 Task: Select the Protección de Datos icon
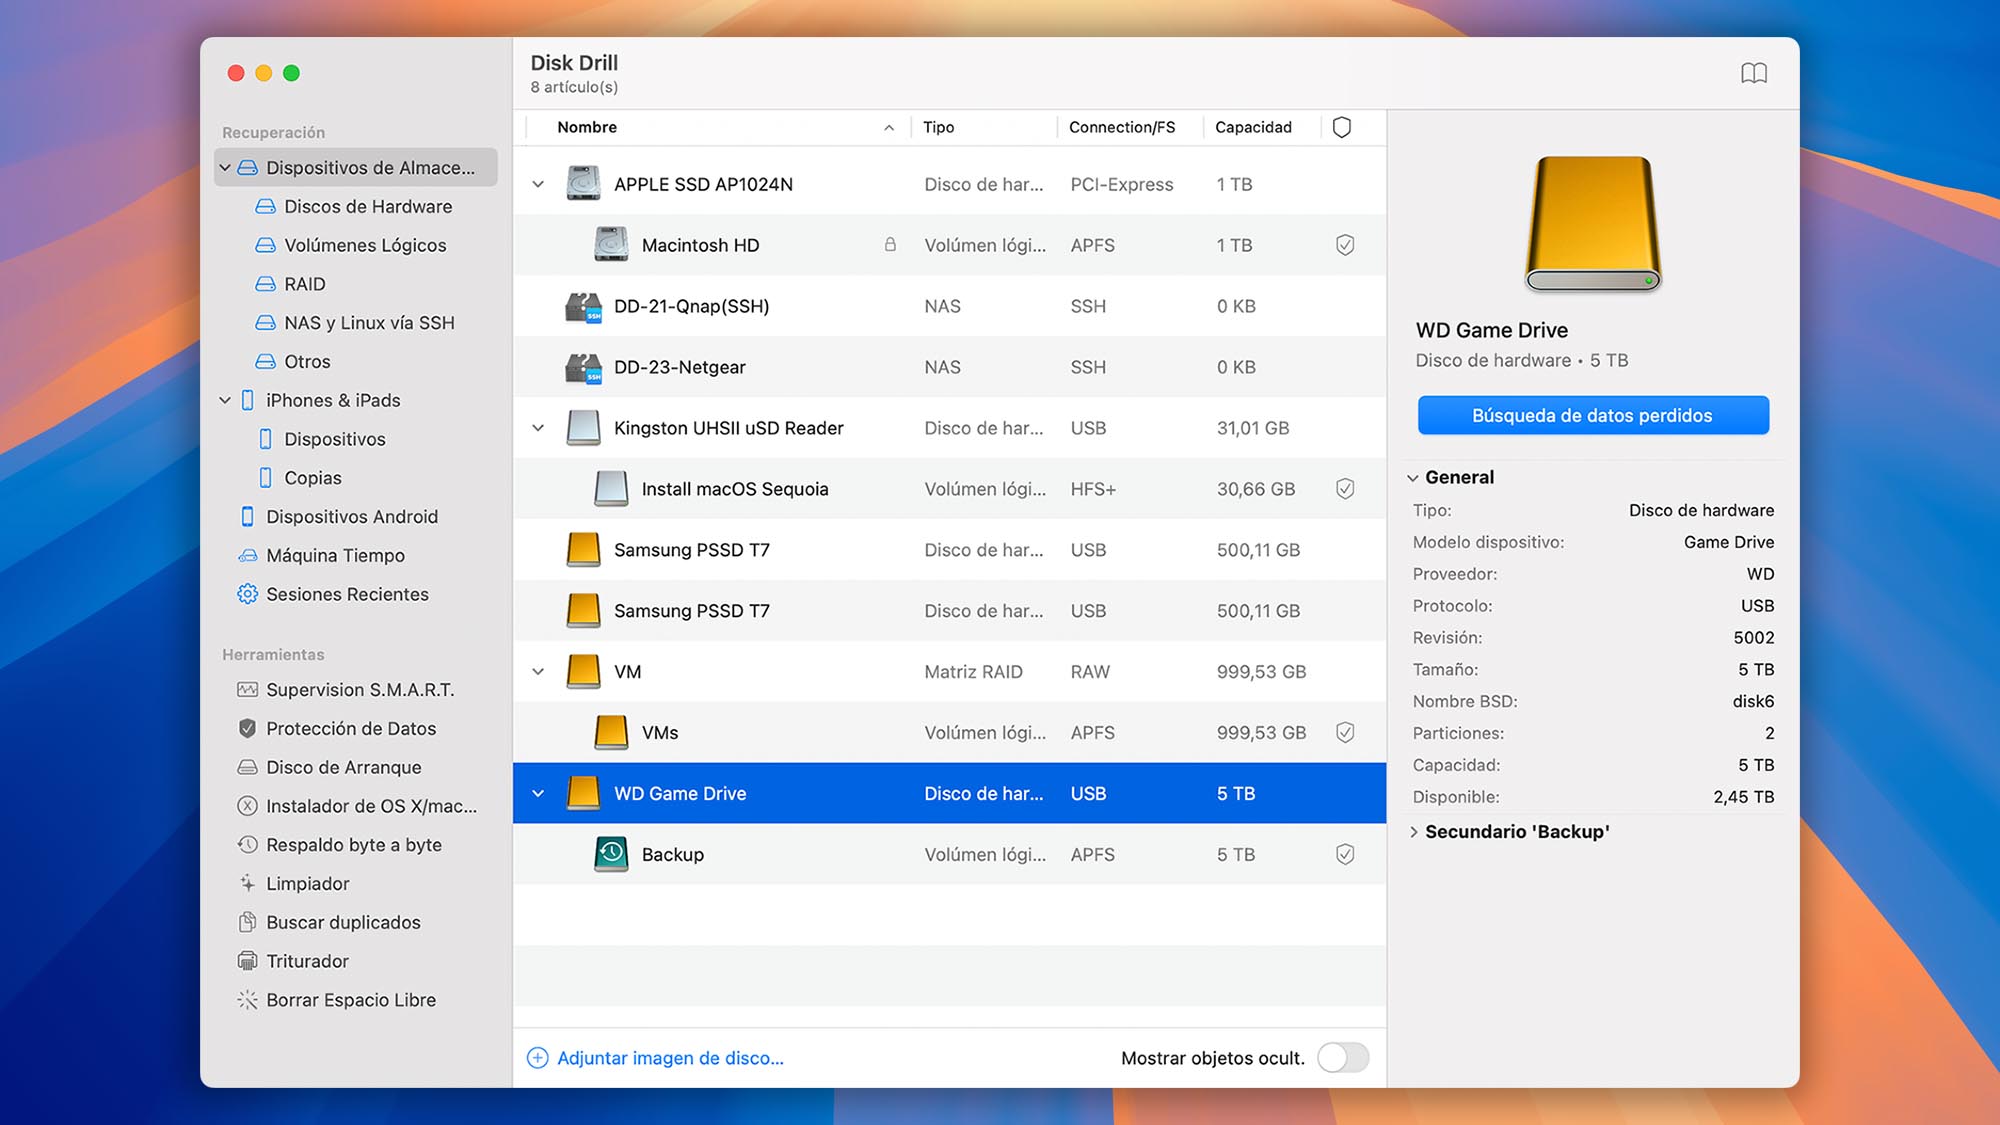click(245, 728)
